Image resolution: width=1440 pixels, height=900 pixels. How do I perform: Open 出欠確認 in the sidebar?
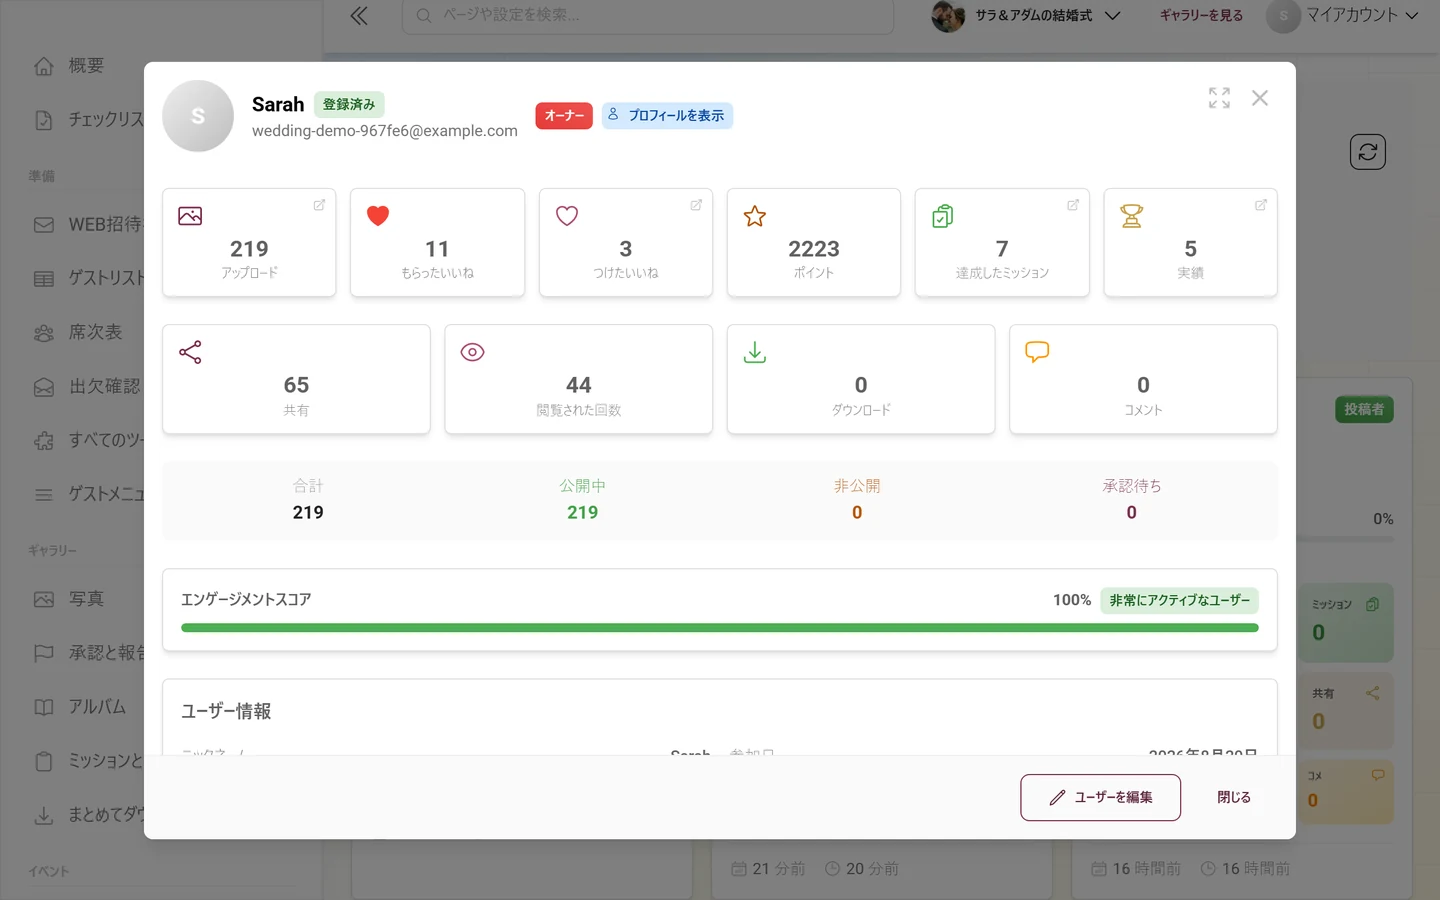click(86, 386)
